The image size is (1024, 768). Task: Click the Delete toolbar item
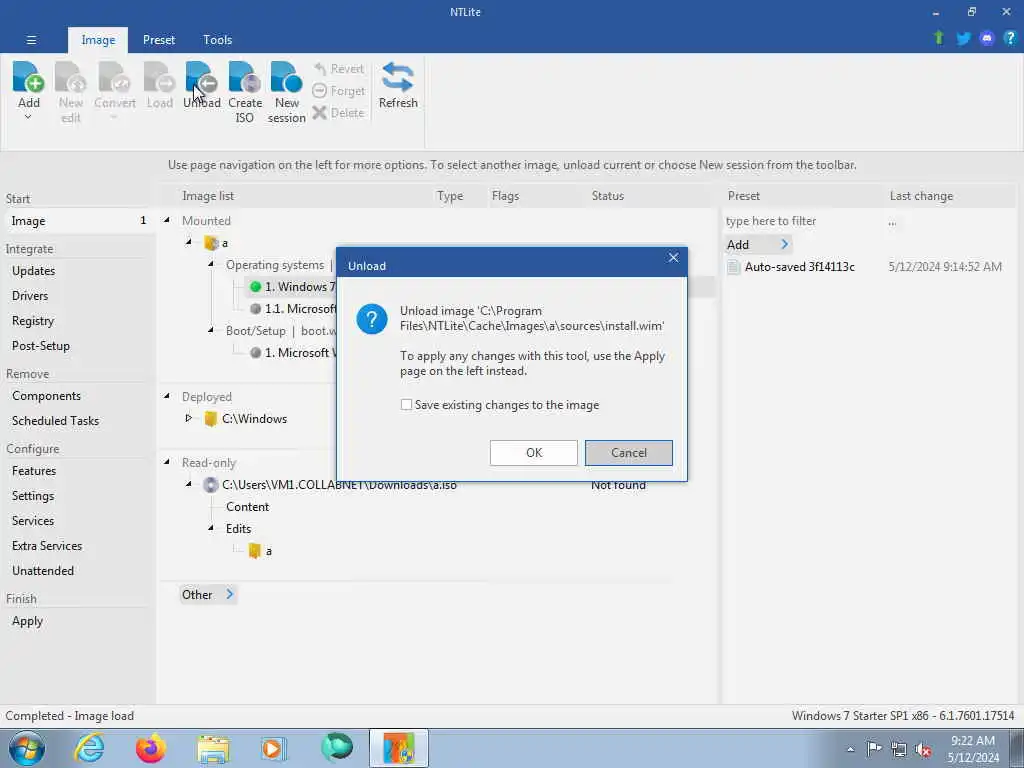coord(338,112)
